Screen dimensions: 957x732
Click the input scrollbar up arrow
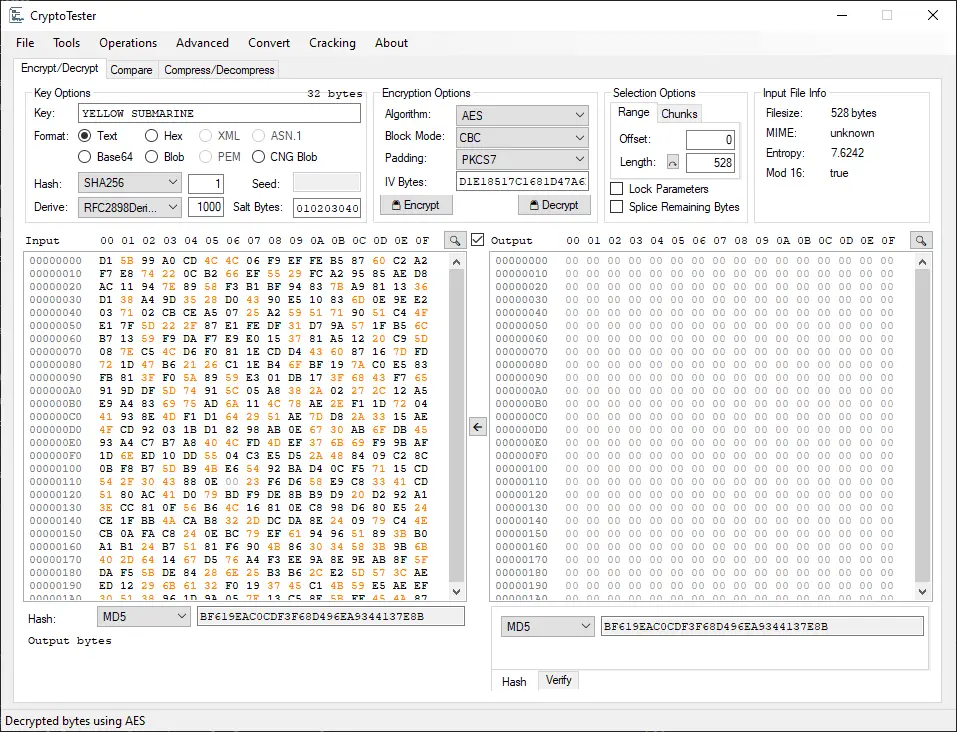pyautogui.click(x=457, y=262)
